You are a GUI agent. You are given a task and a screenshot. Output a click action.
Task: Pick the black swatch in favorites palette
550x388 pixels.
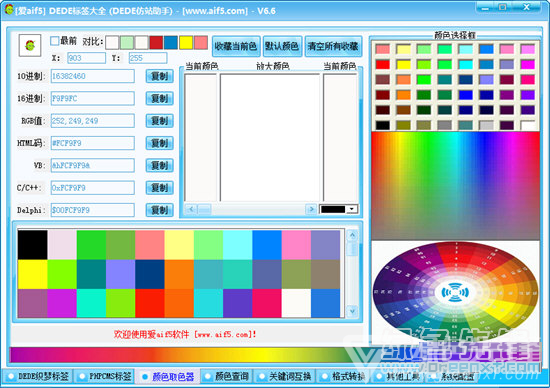33,245
